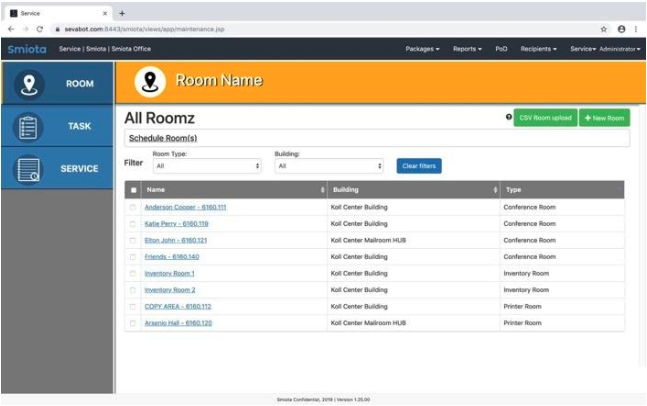The width and height of the screenshot is (647, 406).
Task: Open the Katie Perry - 6160.119 room link
Action: 176,224
